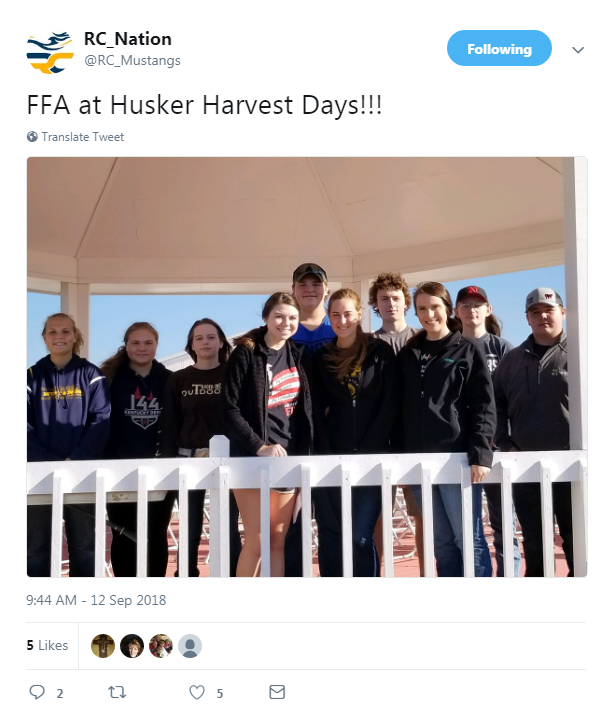Screen dimensions: 598x711
Task: Click the reply count number 2
Action: (59, 693)
